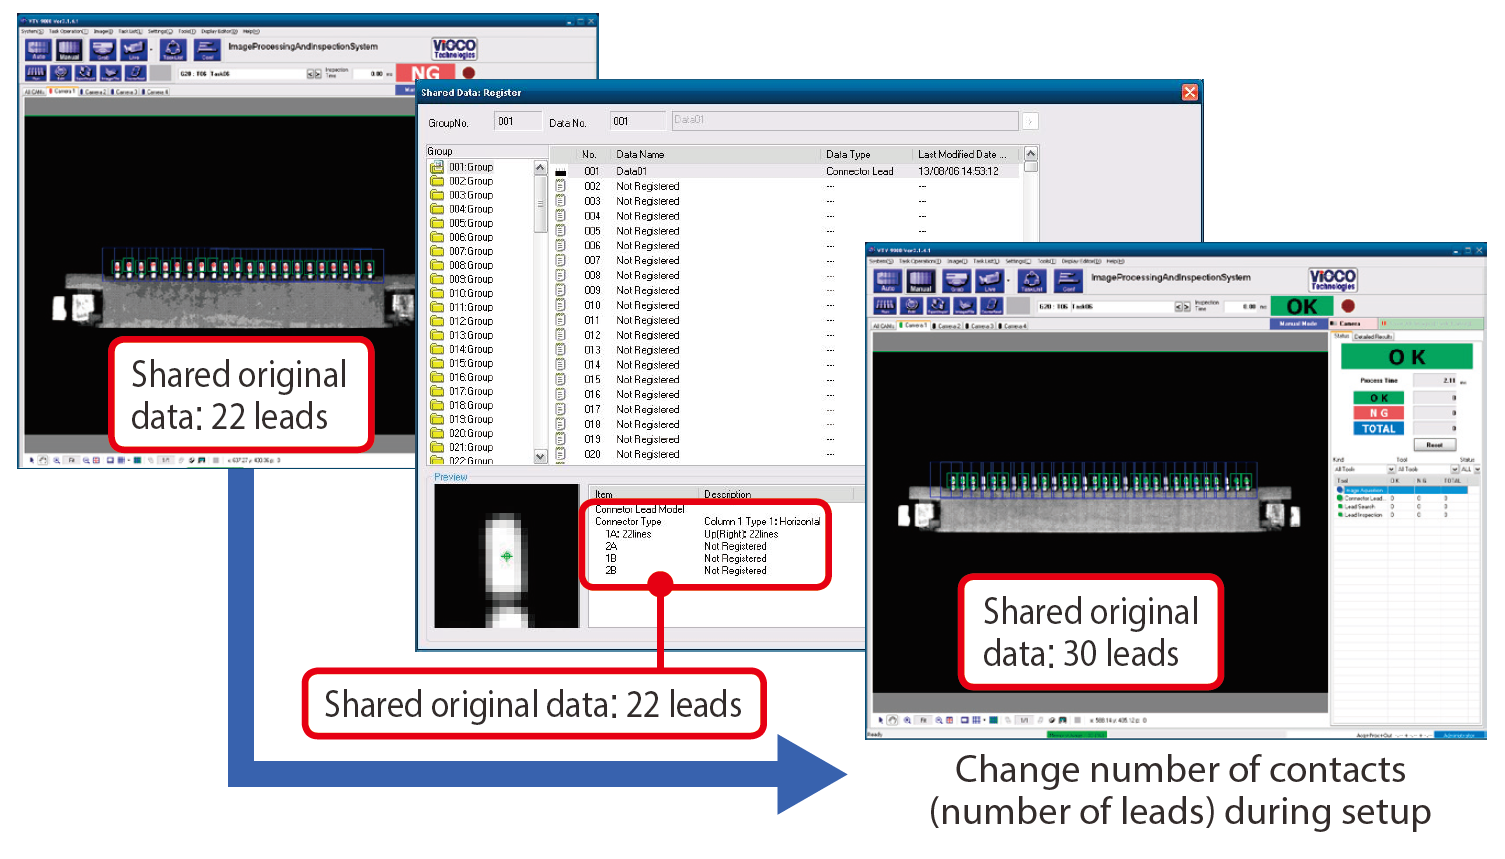Open the Settings menu in the NG window
The height and width of the screenshot is (859, 1505).
coord(158,31)
